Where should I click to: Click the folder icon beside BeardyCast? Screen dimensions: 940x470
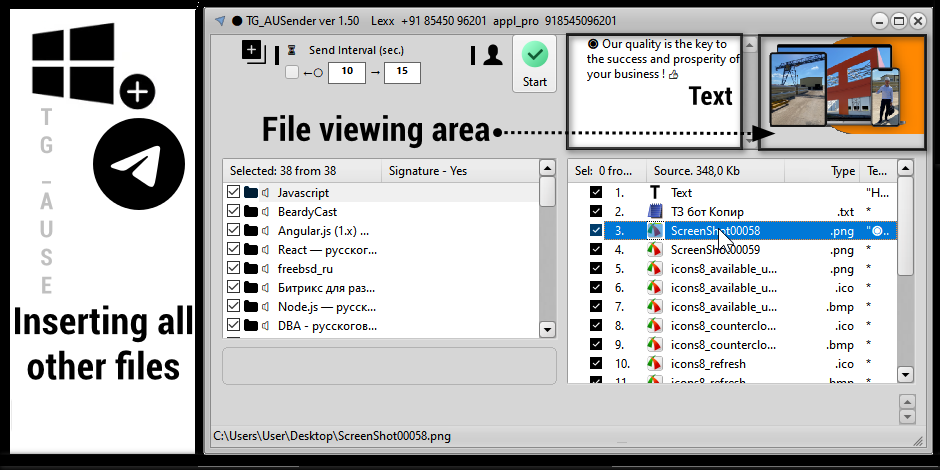251,212
